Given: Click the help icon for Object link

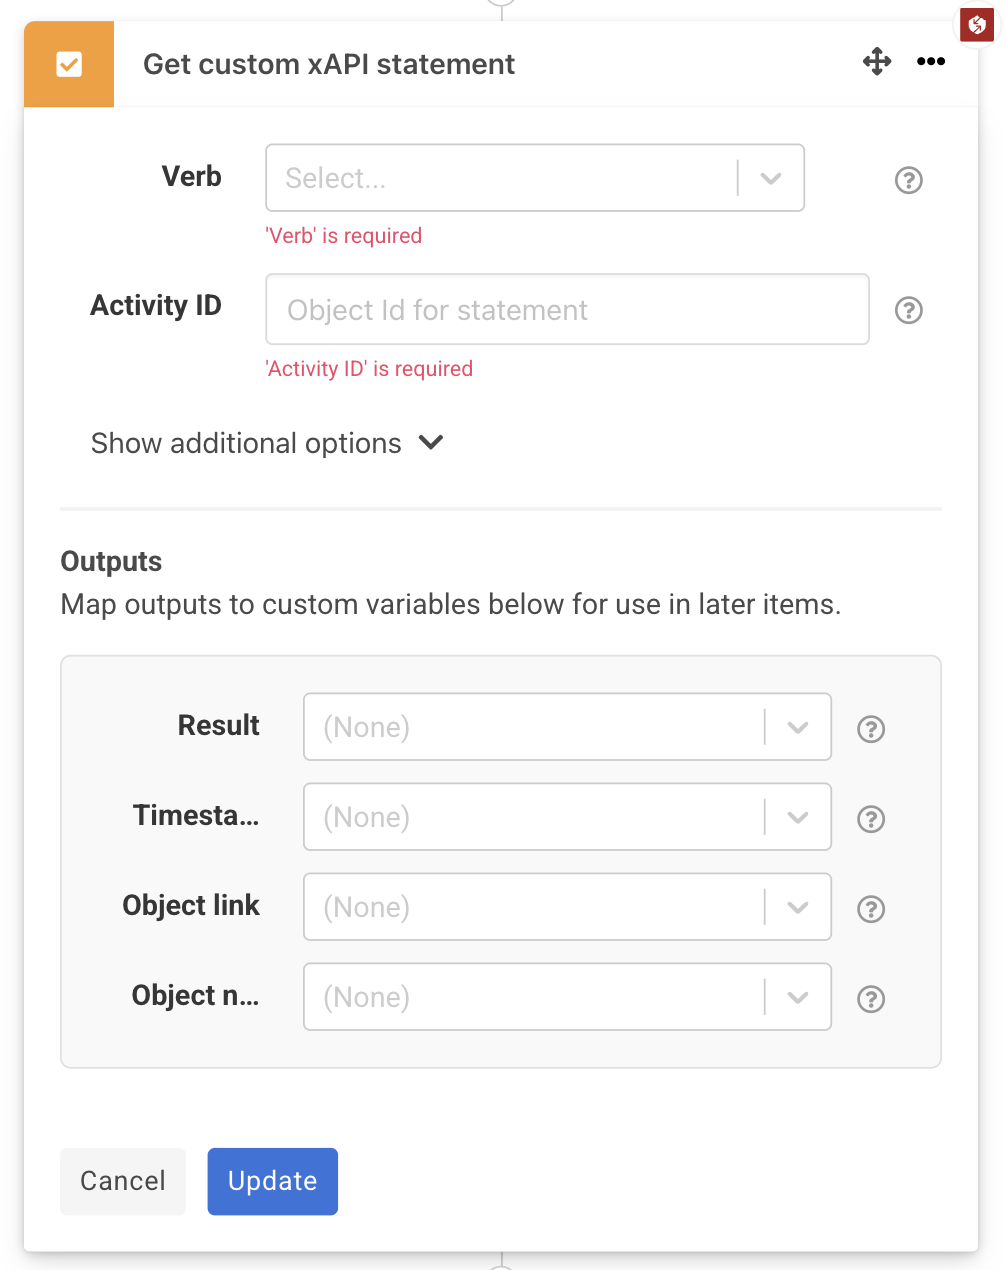Looking at the screenshot, I should 870,909.
